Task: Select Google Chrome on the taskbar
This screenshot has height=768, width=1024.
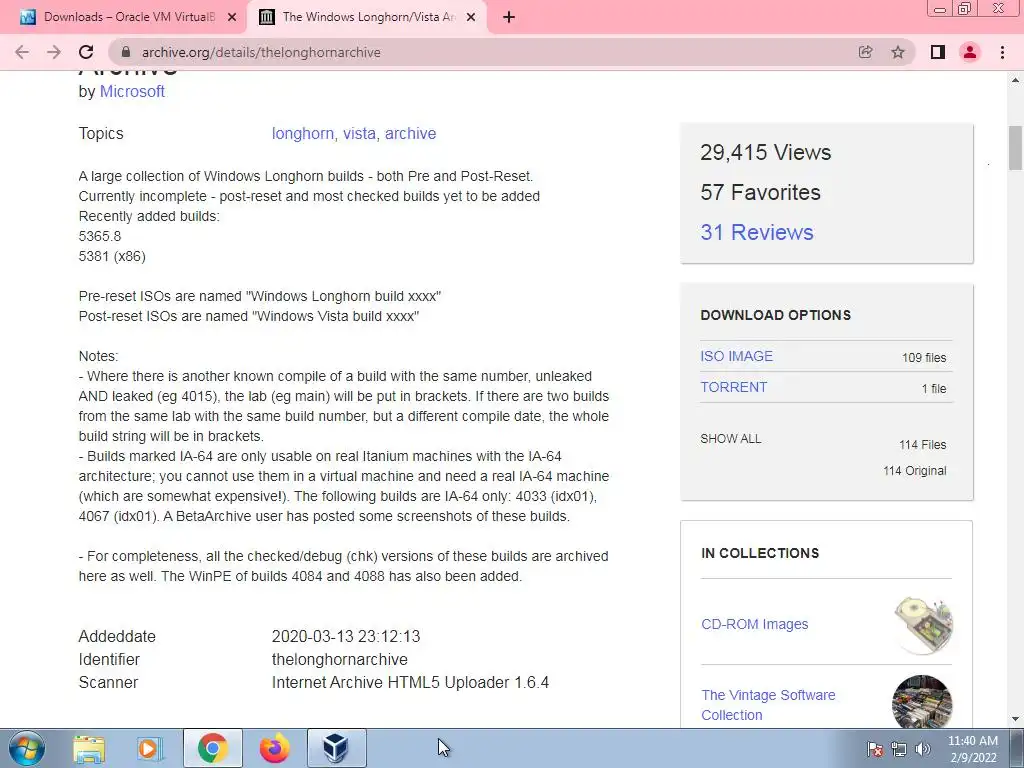Action: click(213, 748)
